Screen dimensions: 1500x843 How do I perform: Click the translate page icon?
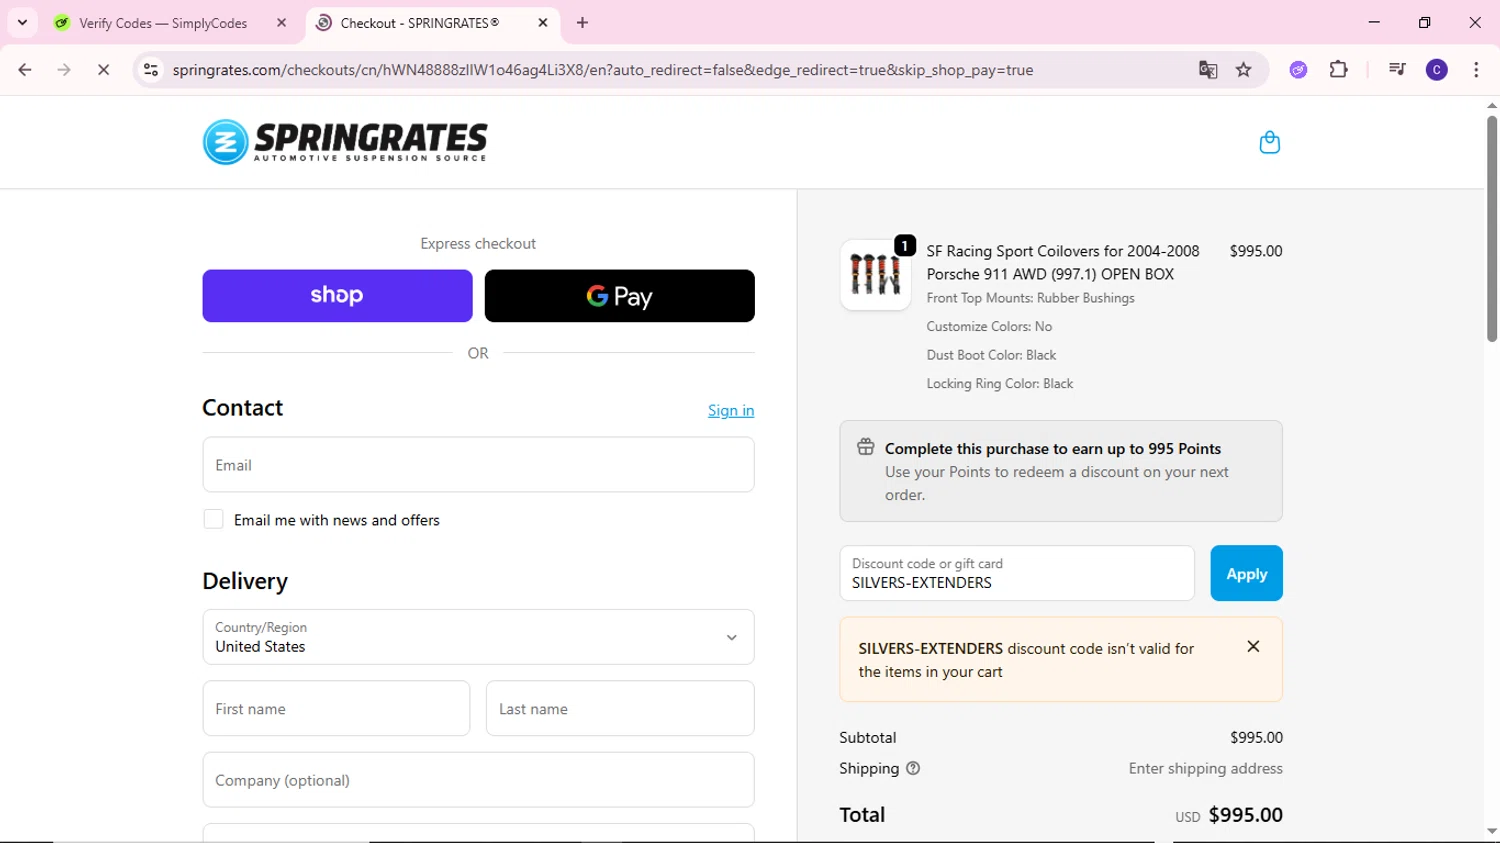pos(1208,70)
